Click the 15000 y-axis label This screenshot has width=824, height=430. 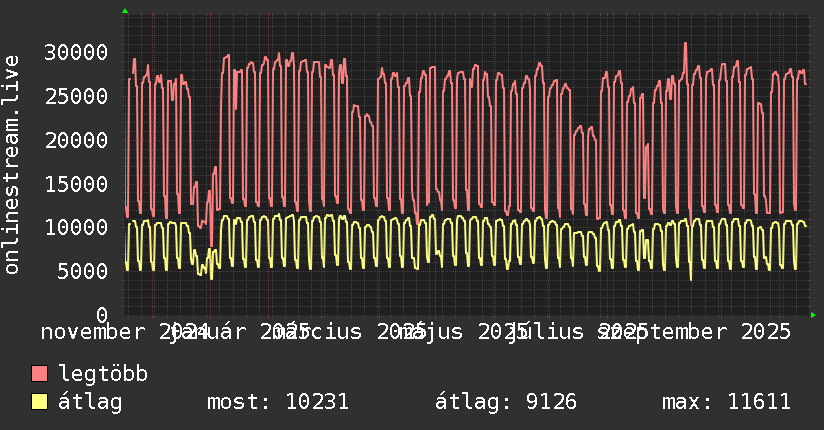tap(76, 185)
